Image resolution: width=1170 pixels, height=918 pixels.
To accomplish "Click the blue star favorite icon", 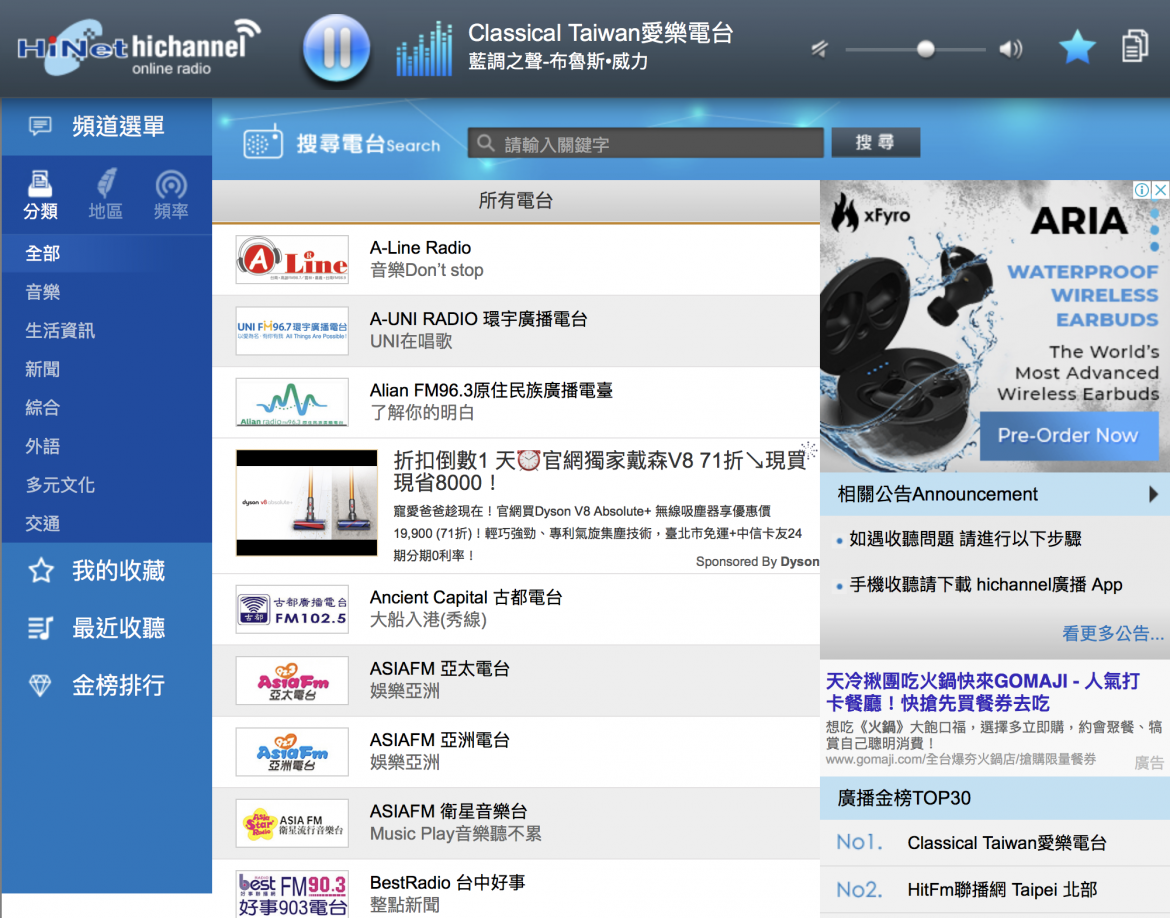I will (x=1077, y=47).
